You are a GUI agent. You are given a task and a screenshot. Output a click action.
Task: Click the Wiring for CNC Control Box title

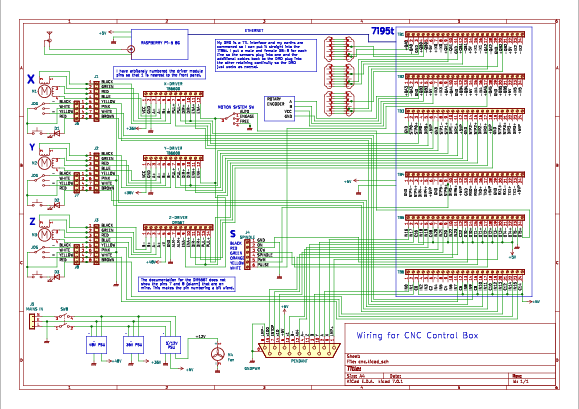tap(417, 336)
